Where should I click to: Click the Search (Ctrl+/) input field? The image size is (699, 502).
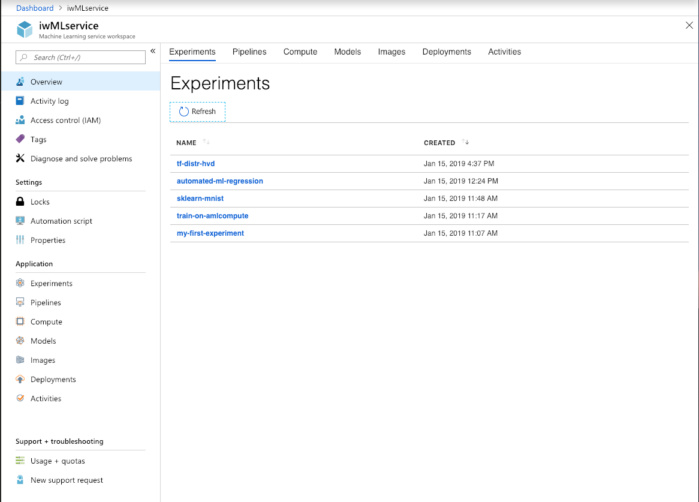[x=81, y=57]
